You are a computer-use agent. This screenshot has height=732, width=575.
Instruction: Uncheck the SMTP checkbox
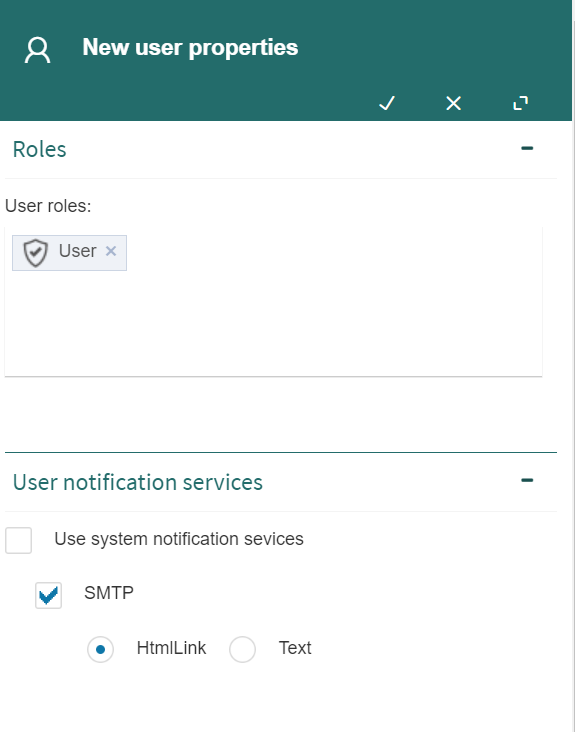coord(49,595)
